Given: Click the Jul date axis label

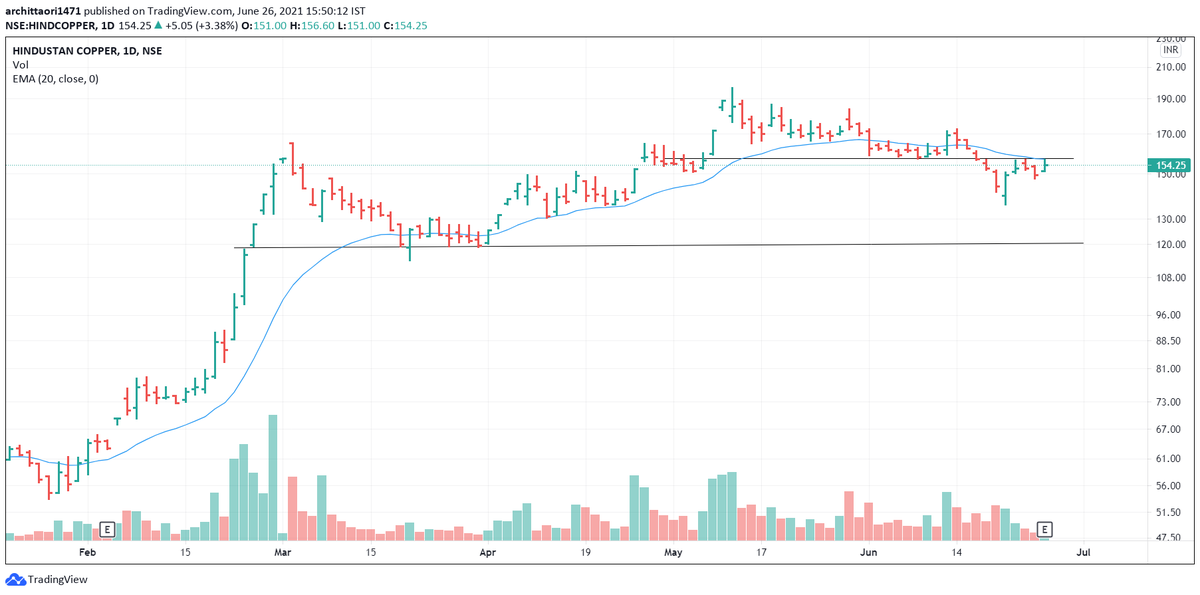Looking at the screenshot, I should coord(1083,552).
